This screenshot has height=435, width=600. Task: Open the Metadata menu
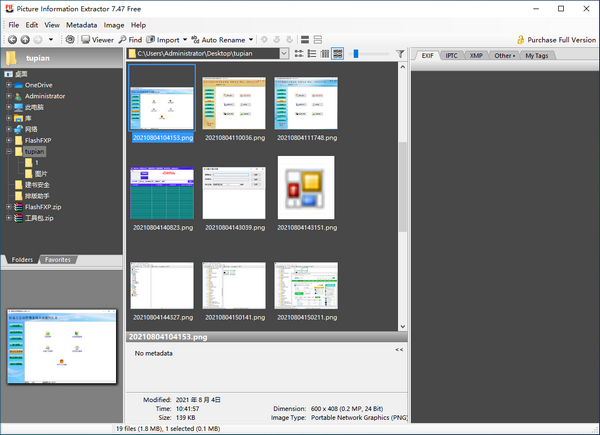[81, 24]
